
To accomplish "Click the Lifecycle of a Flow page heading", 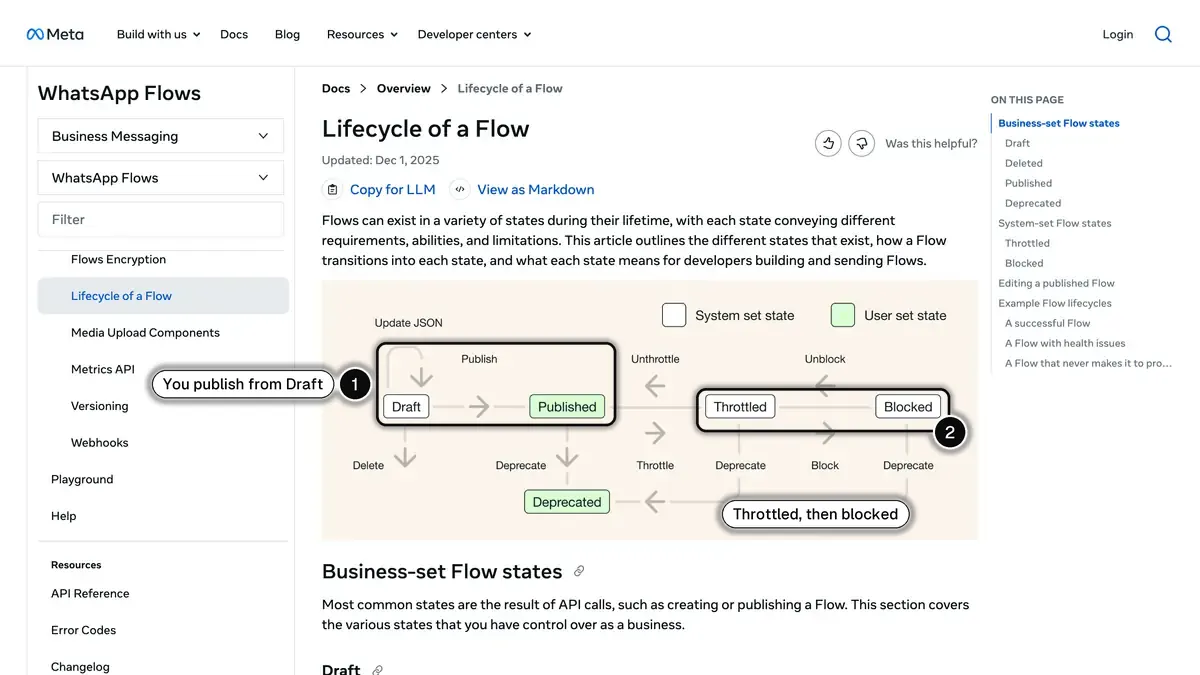I will tap(425, 129).
